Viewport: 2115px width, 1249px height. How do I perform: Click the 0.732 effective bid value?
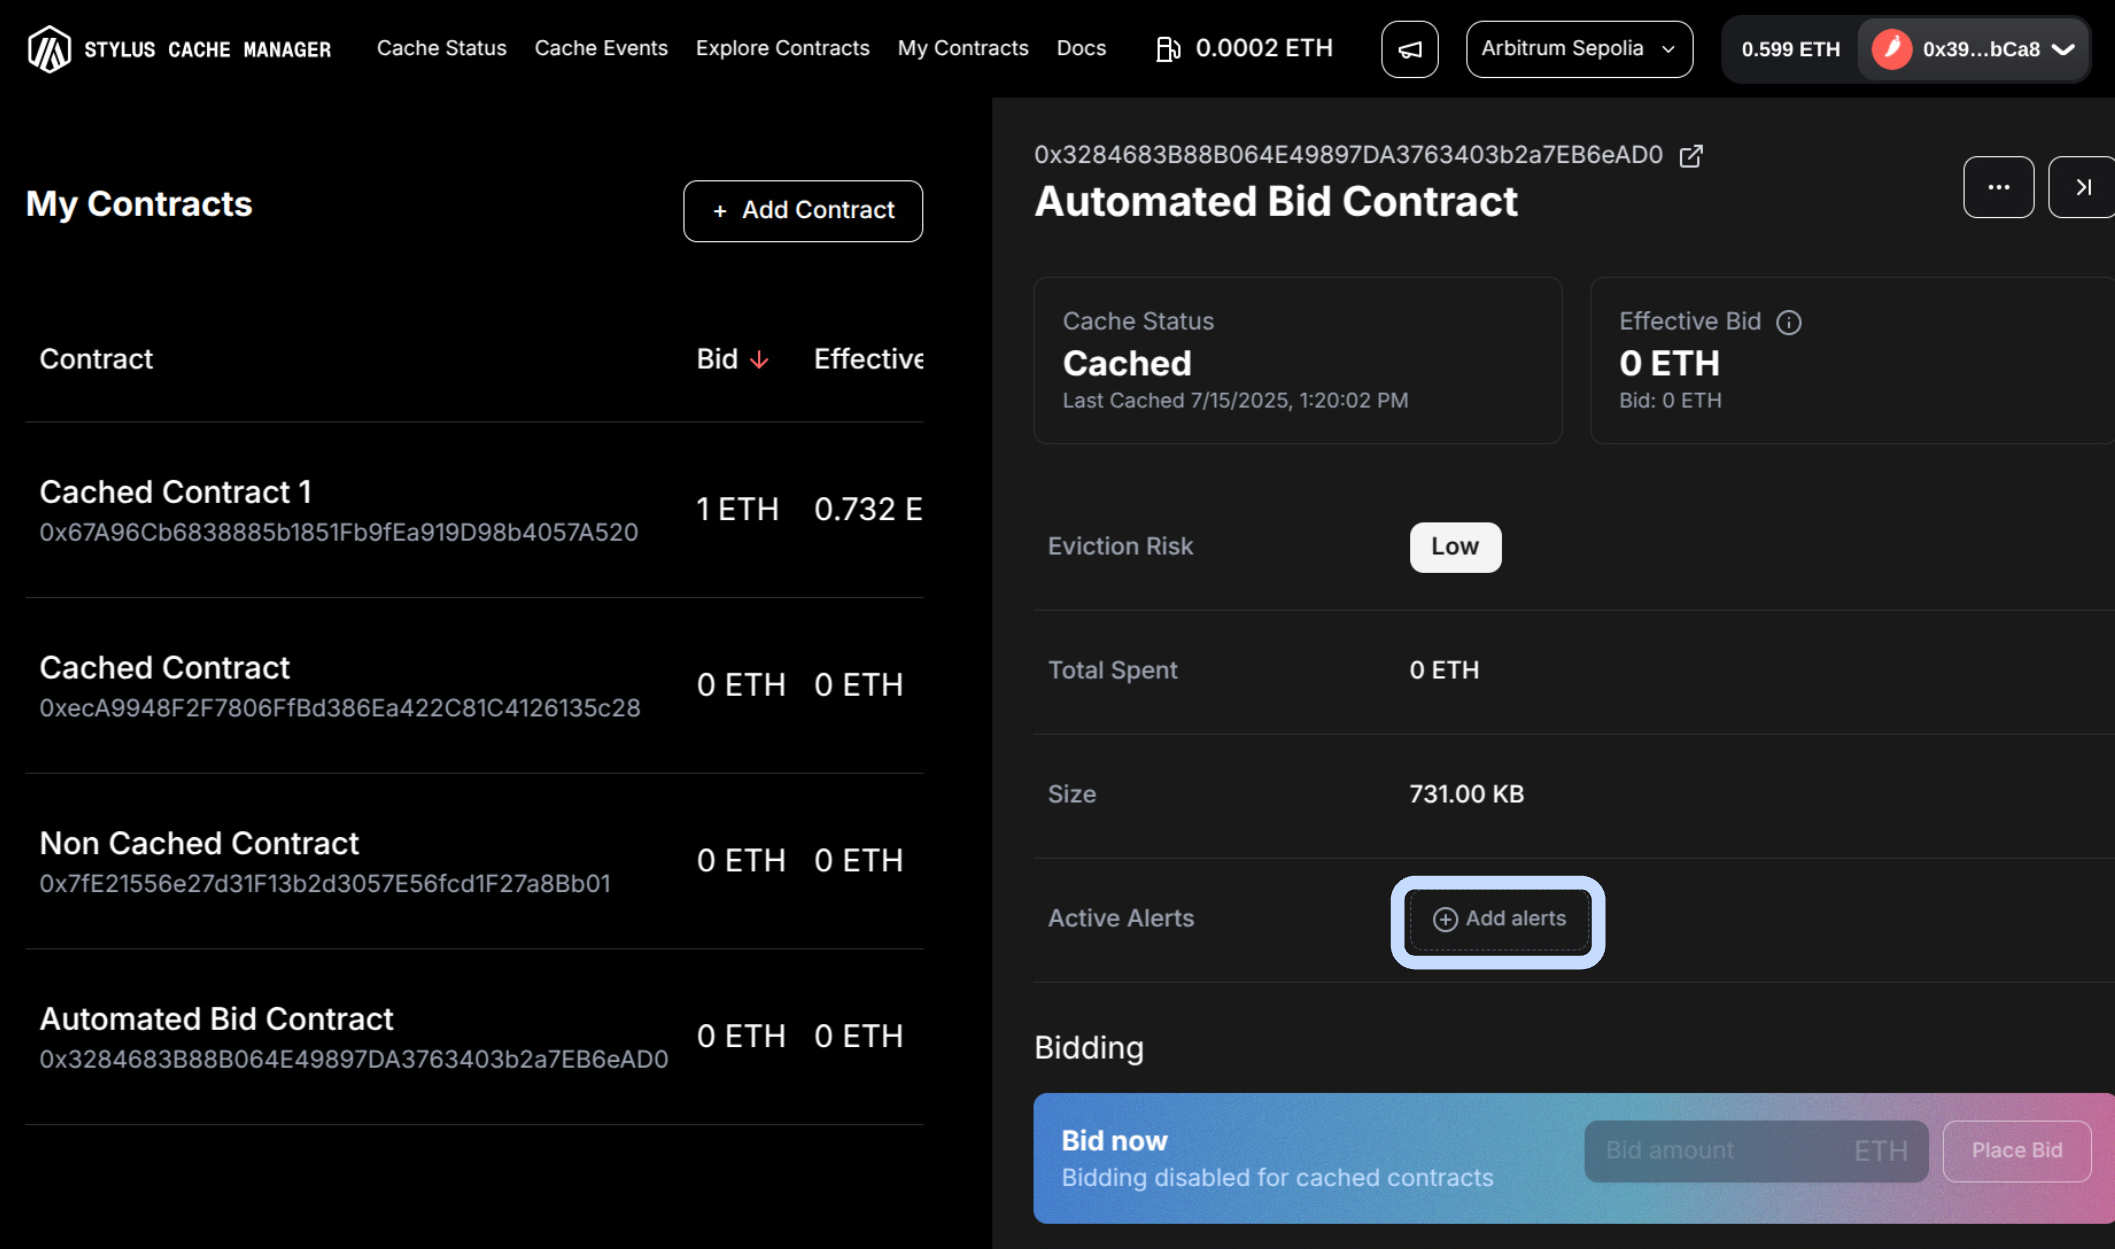[x=868, y=509]
